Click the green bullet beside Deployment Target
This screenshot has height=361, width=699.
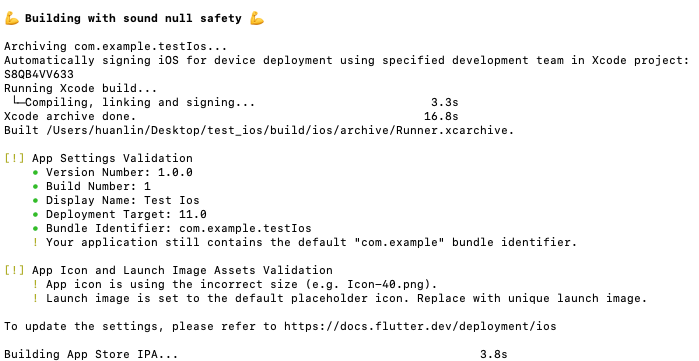click(36, 214)
